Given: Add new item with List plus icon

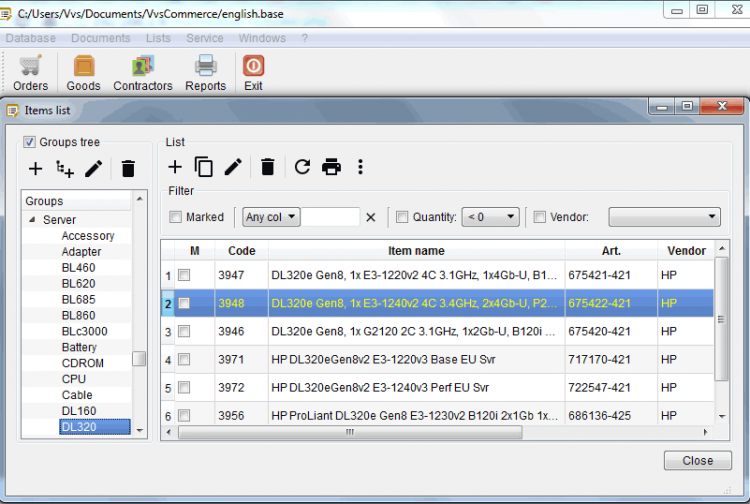Looking at the screenshot, I should pyautogui.click(x=175, y=167).
